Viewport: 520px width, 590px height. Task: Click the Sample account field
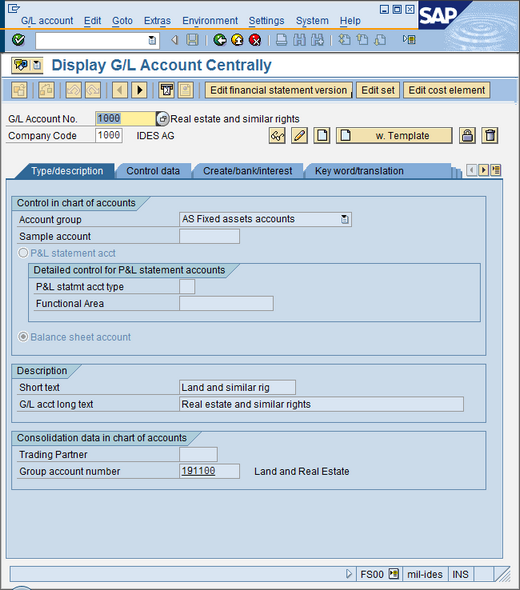point(209,236)
